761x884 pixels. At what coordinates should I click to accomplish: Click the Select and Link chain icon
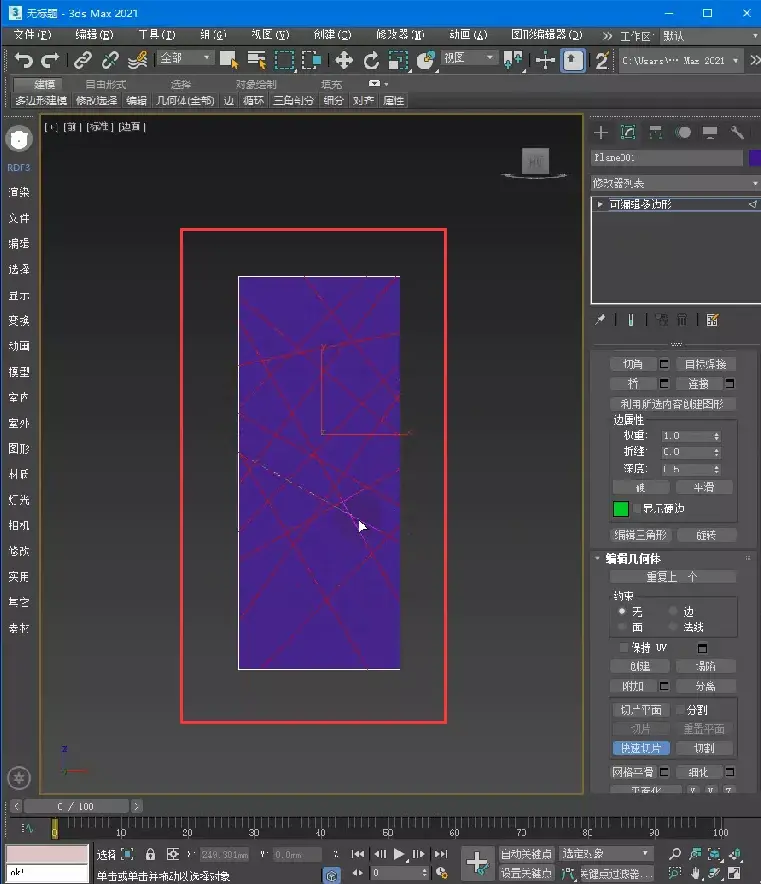tap(83, 61)
